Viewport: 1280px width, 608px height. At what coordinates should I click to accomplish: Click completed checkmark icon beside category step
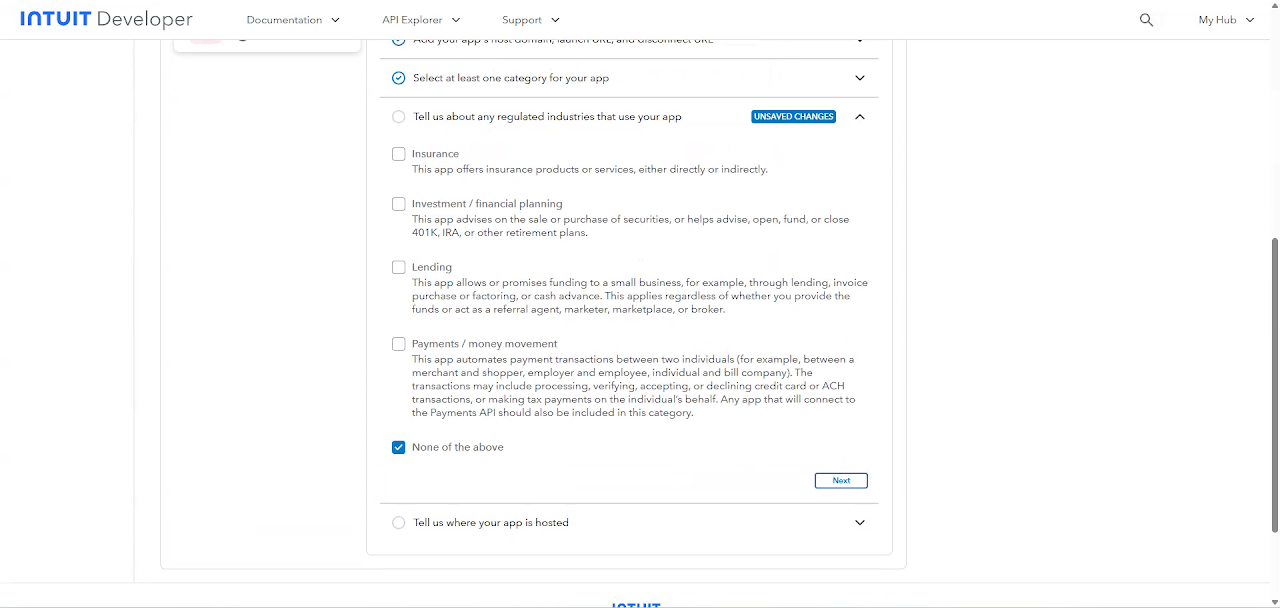[399, 78]
